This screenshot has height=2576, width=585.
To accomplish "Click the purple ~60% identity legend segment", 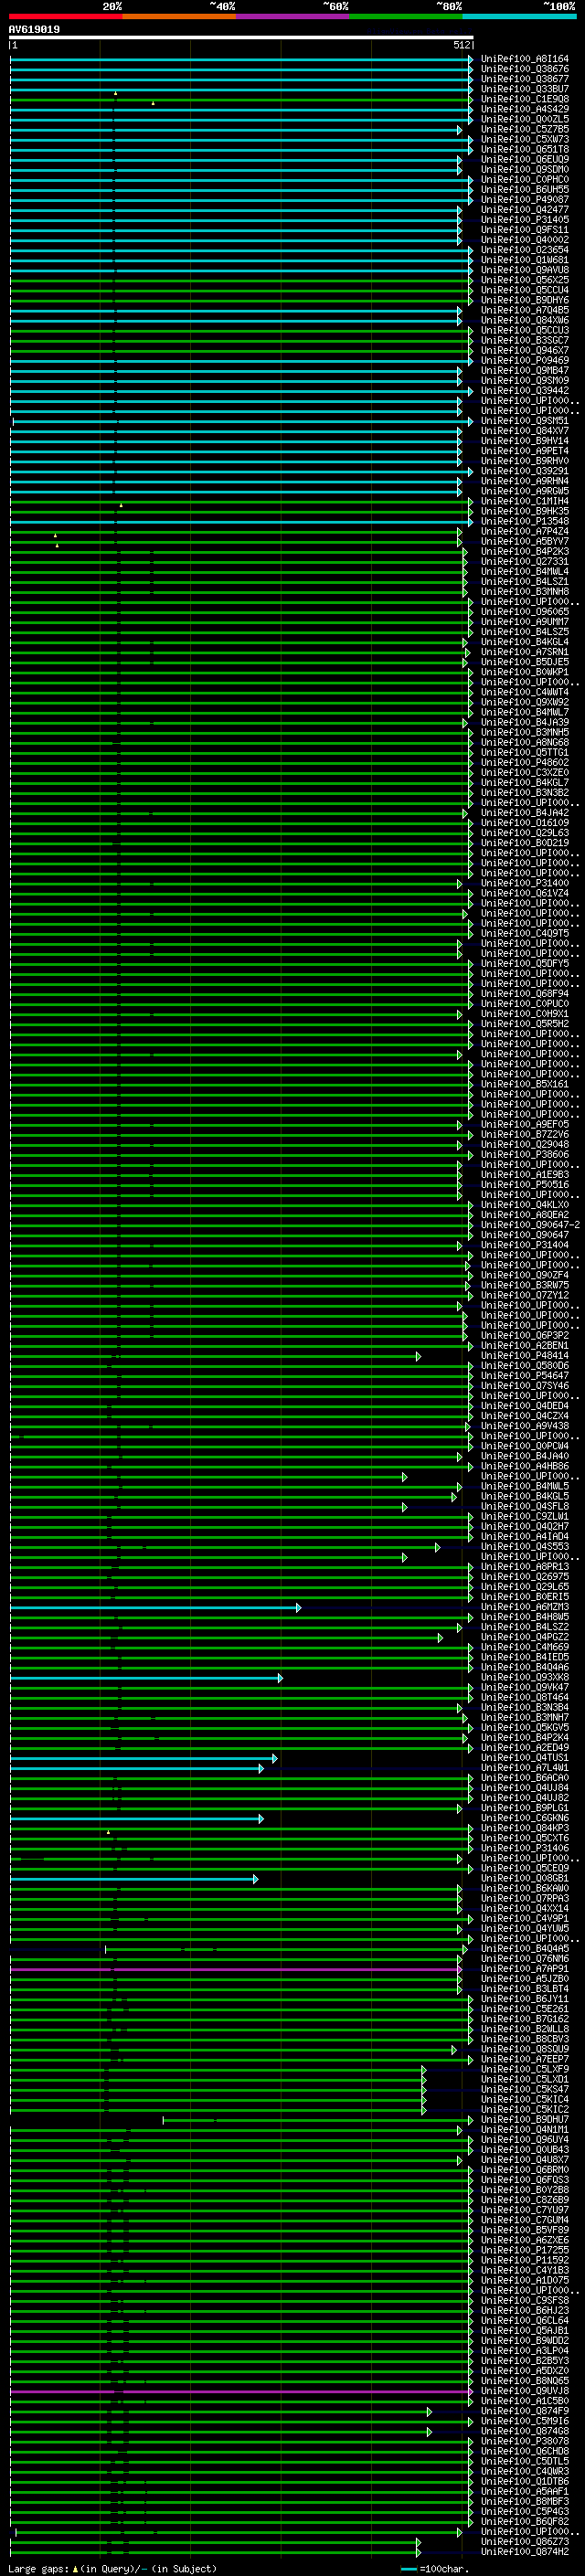I will (293, 16).
